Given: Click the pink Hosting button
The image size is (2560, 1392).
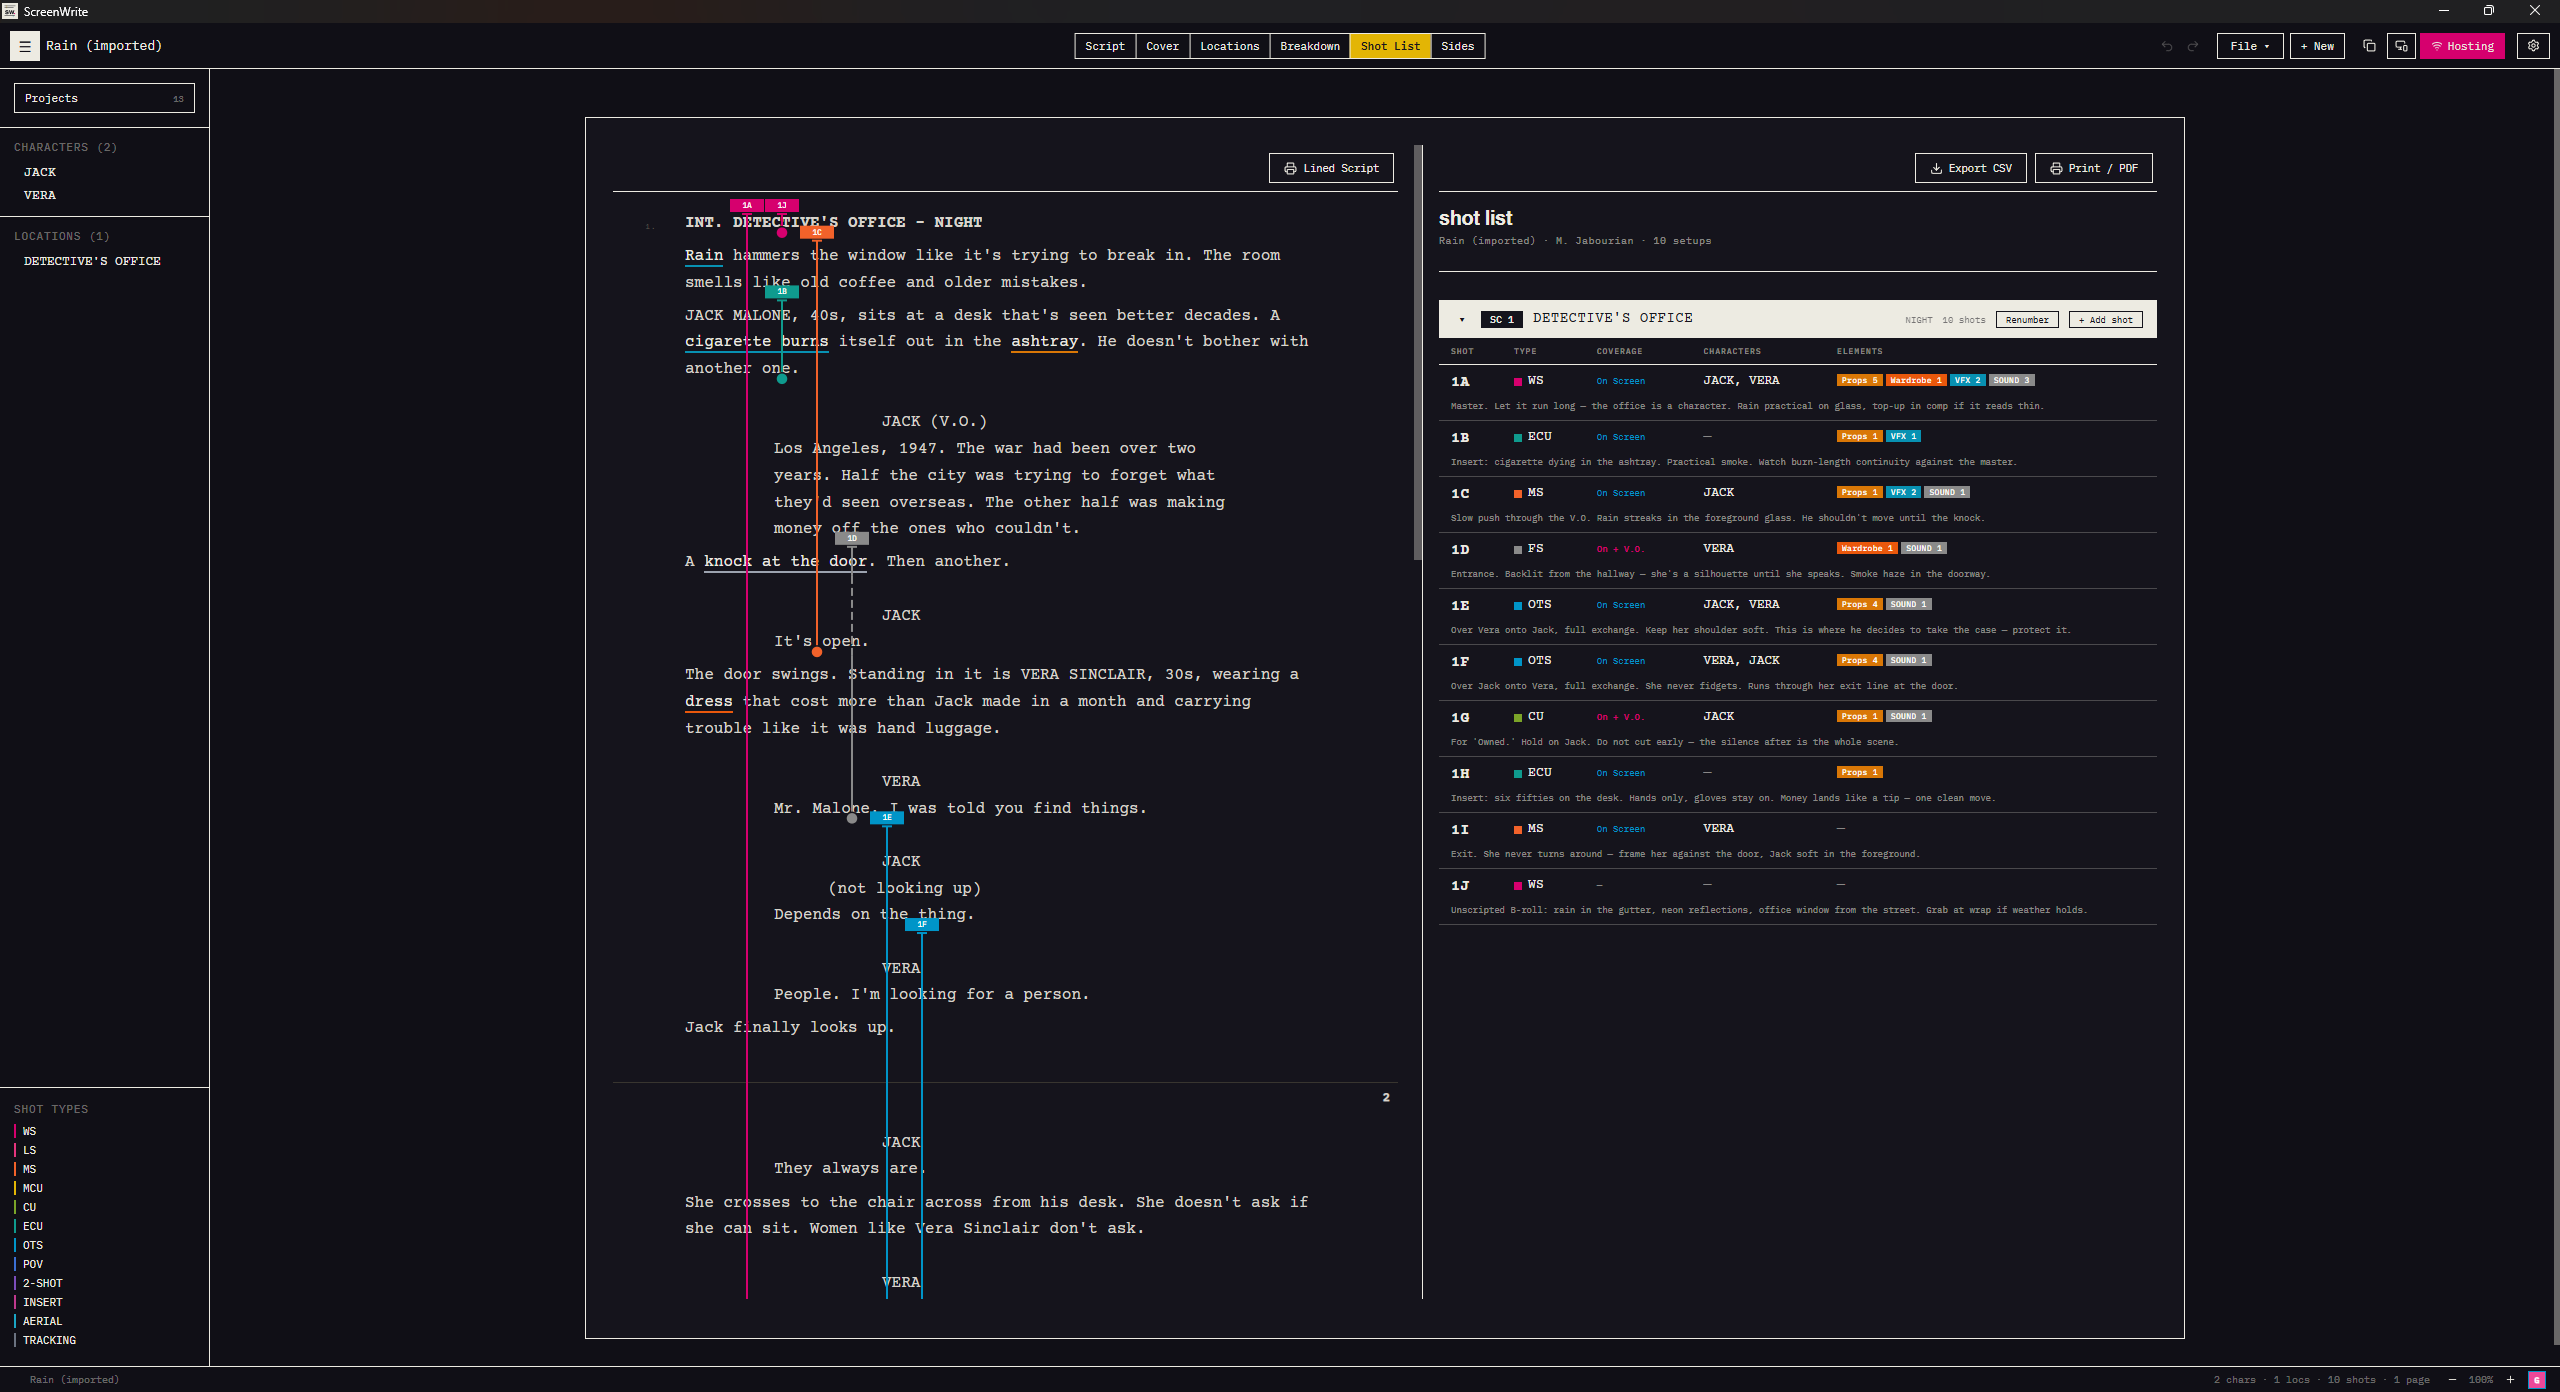Looking at the screenshot, I should [x=2462, y=46].
